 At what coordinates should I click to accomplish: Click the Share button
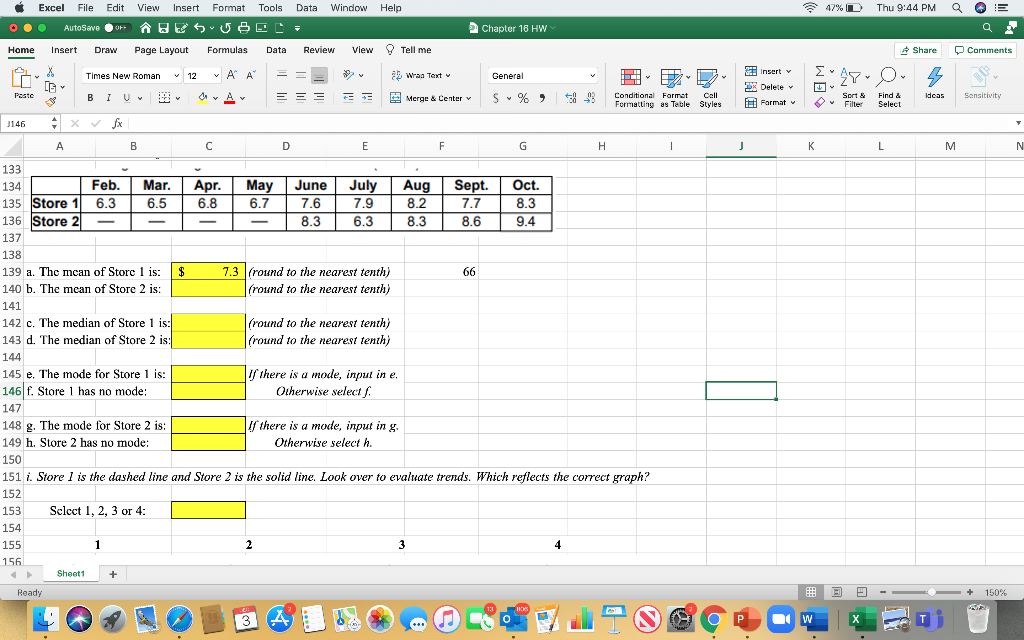pyautogui.click(x=919, y=50)
